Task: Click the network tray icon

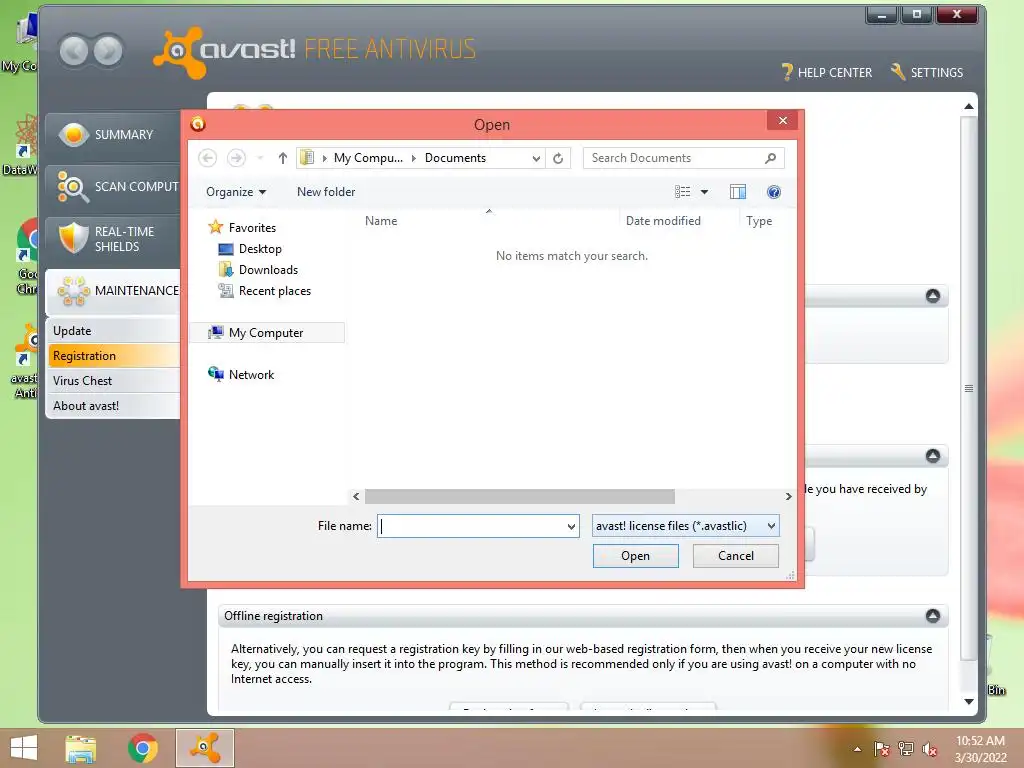Action: pyautogui.click(x=906, y=749)
